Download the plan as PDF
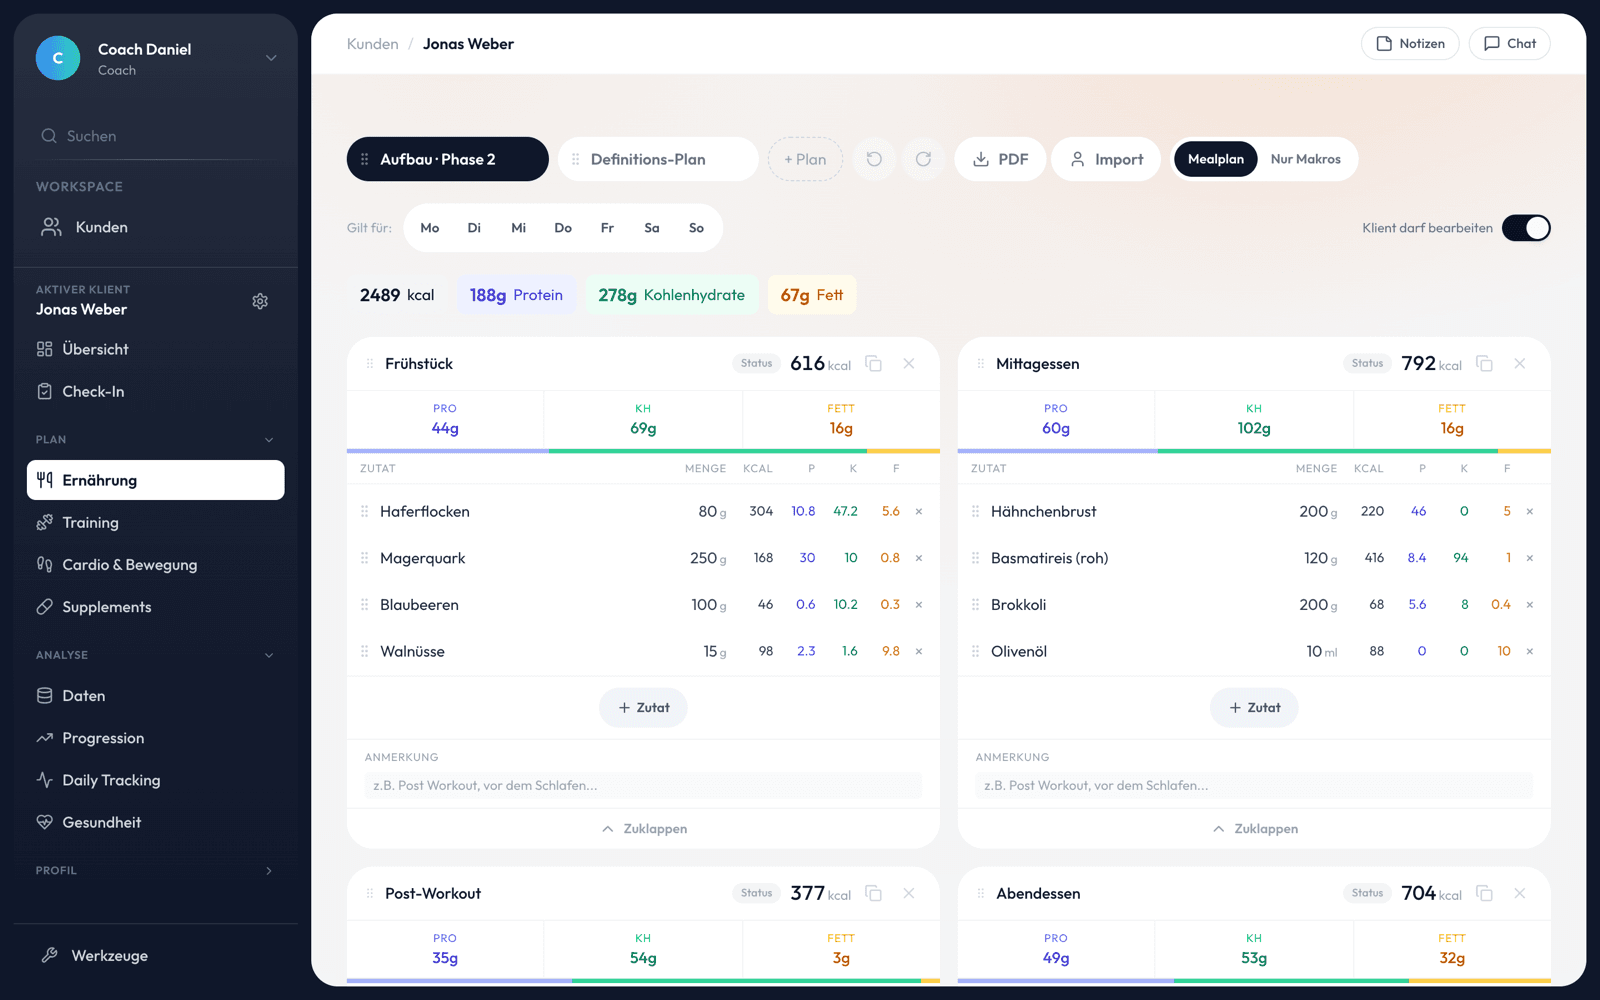 [1000, 159]
